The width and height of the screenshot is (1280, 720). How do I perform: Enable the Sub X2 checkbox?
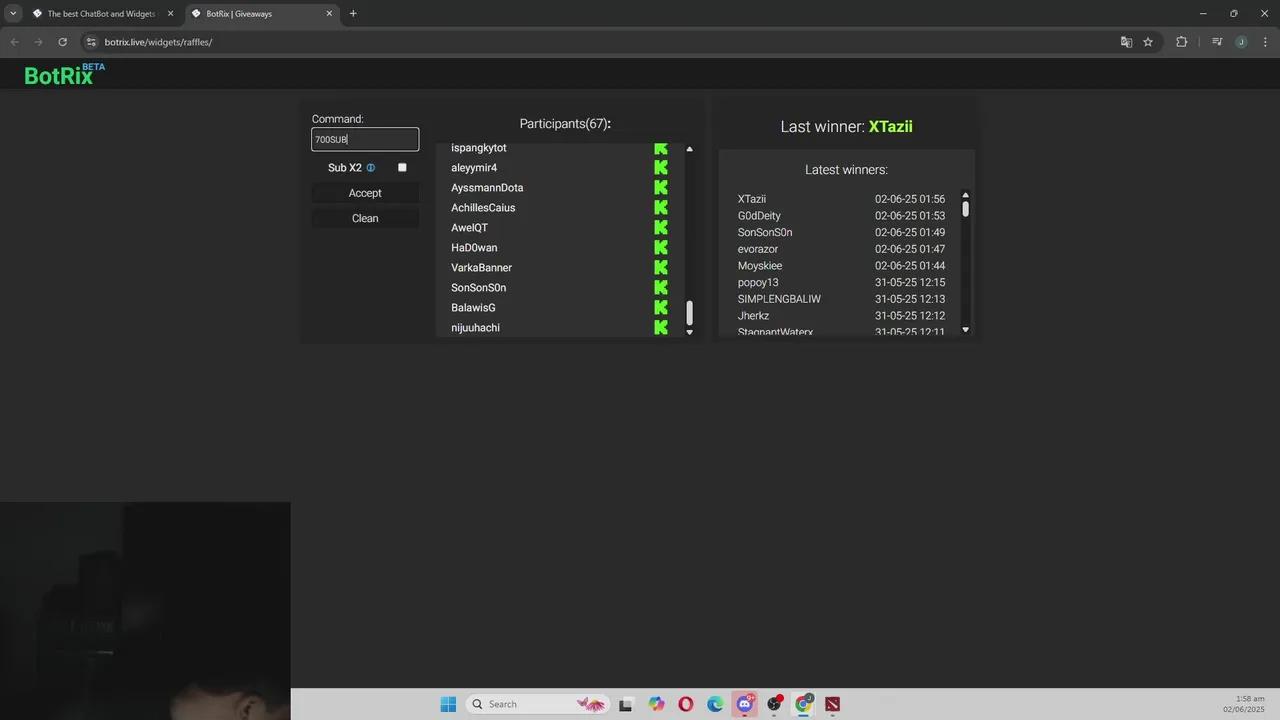(402, 168)
